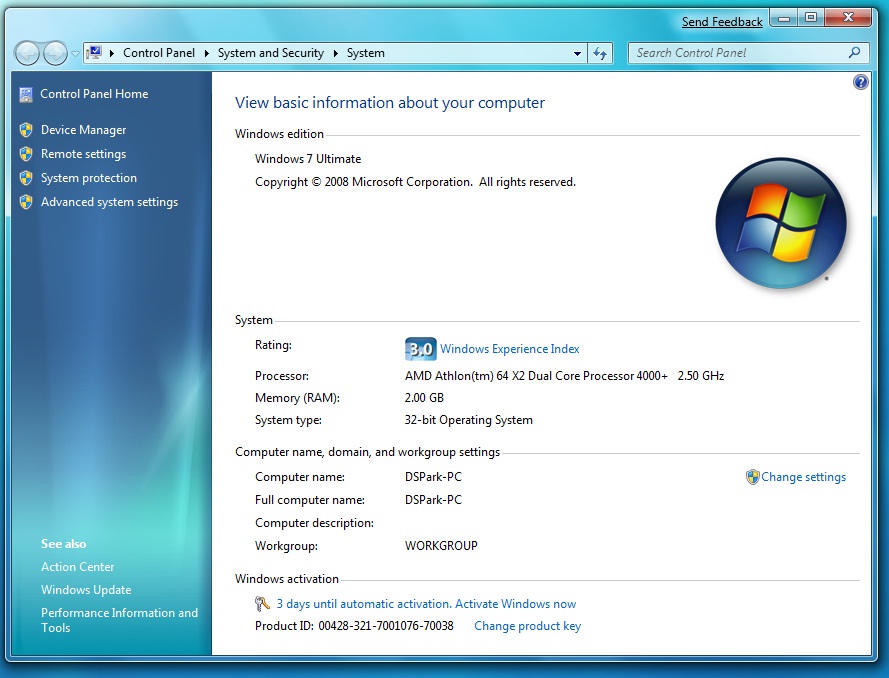Click the magnifier search icon
The height and width of the screenshot is (678, 889).
coord(854,53)
